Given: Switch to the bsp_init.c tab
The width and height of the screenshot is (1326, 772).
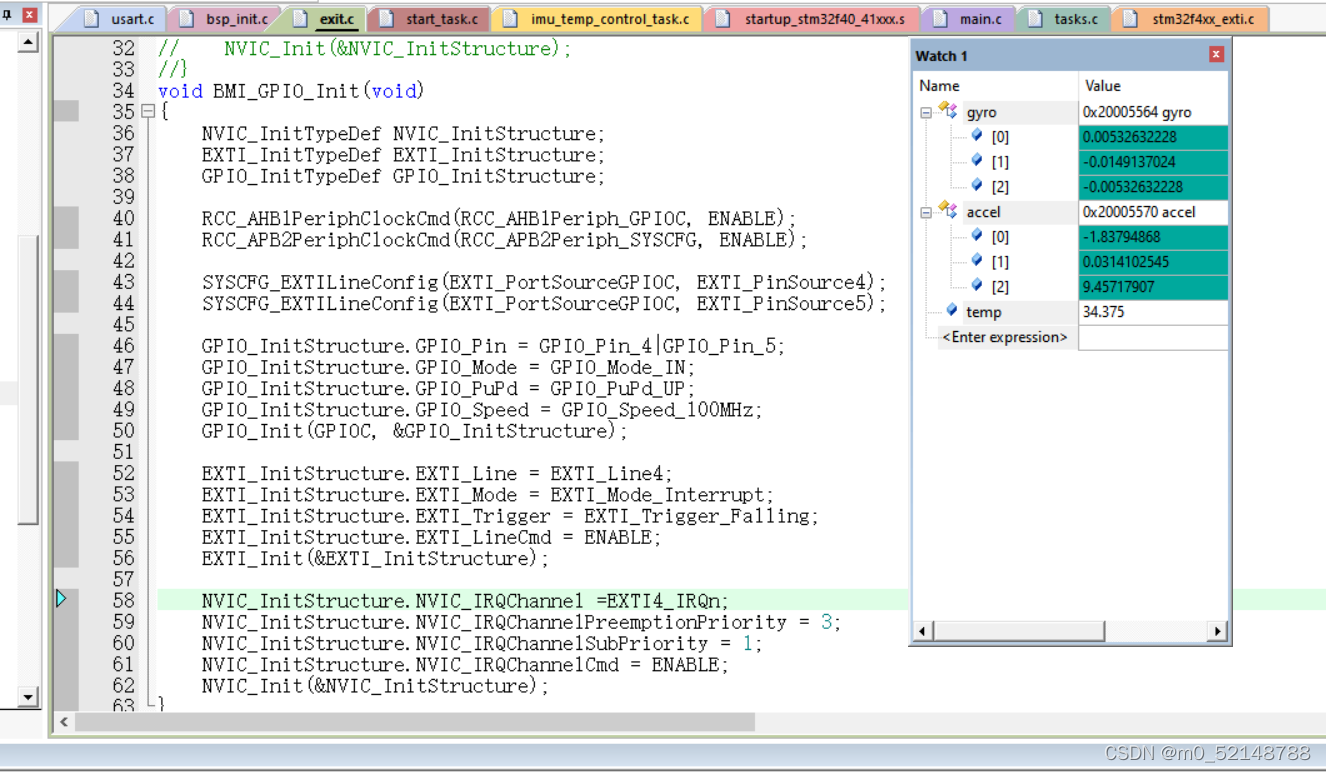Looking at the screenshot, I should [x=226, y=19].
